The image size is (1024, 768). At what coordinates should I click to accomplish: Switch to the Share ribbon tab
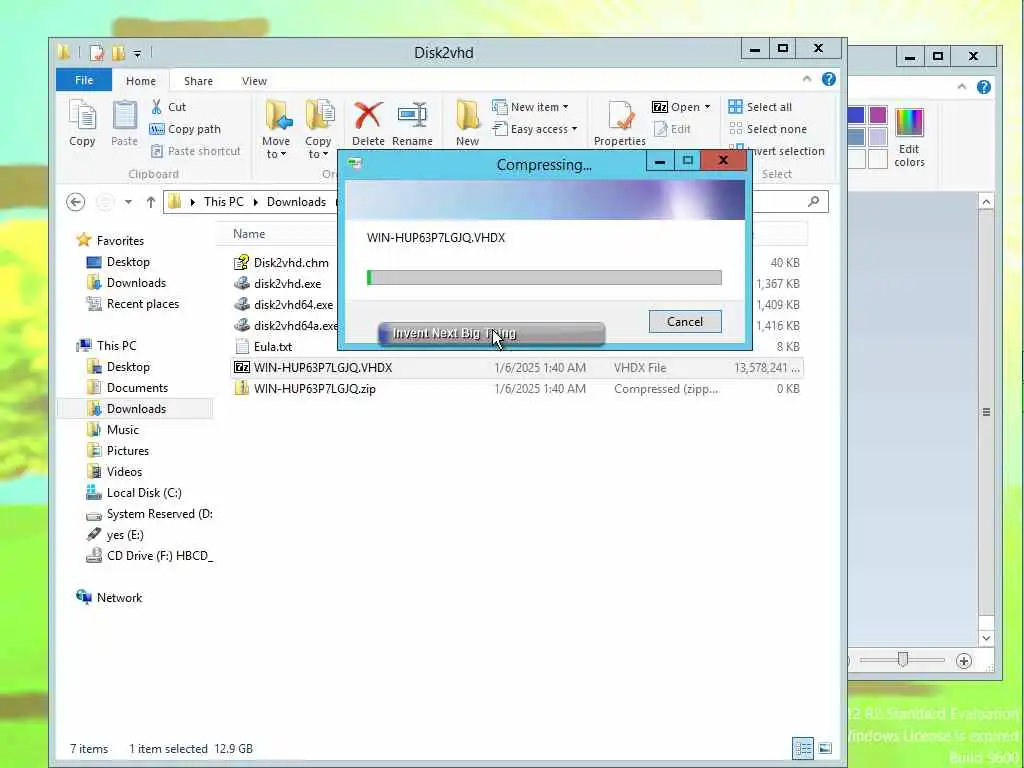tap(199, 81)
